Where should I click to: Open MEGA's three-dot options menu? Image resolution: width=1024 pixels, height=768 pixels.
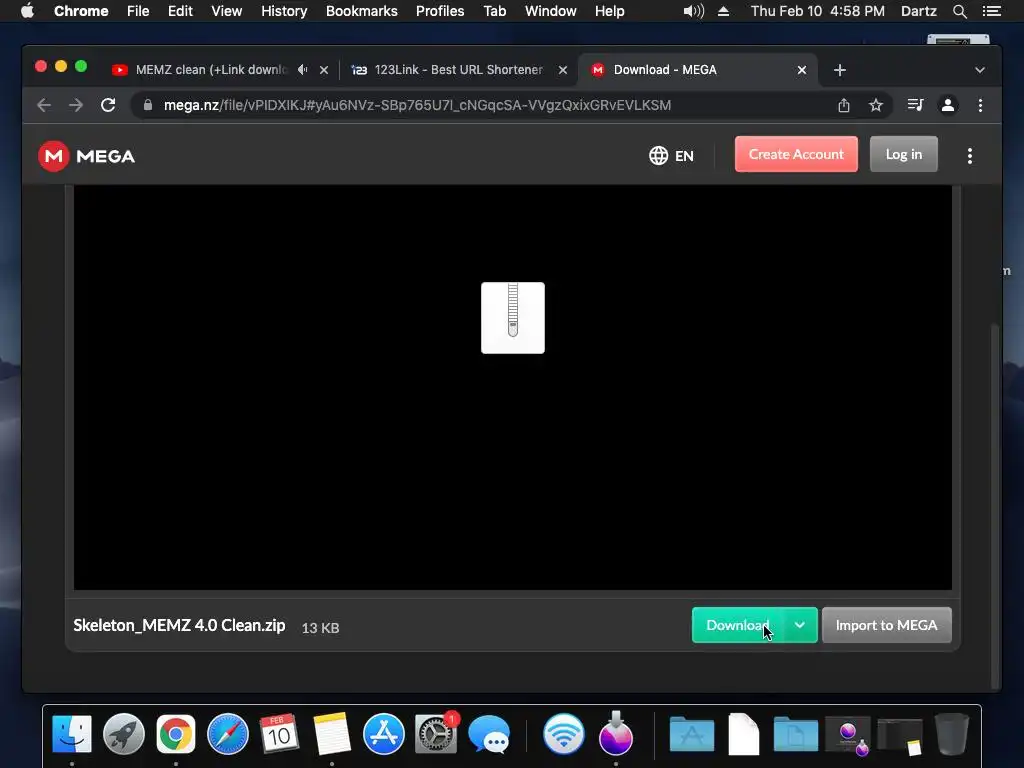(970, 155)
